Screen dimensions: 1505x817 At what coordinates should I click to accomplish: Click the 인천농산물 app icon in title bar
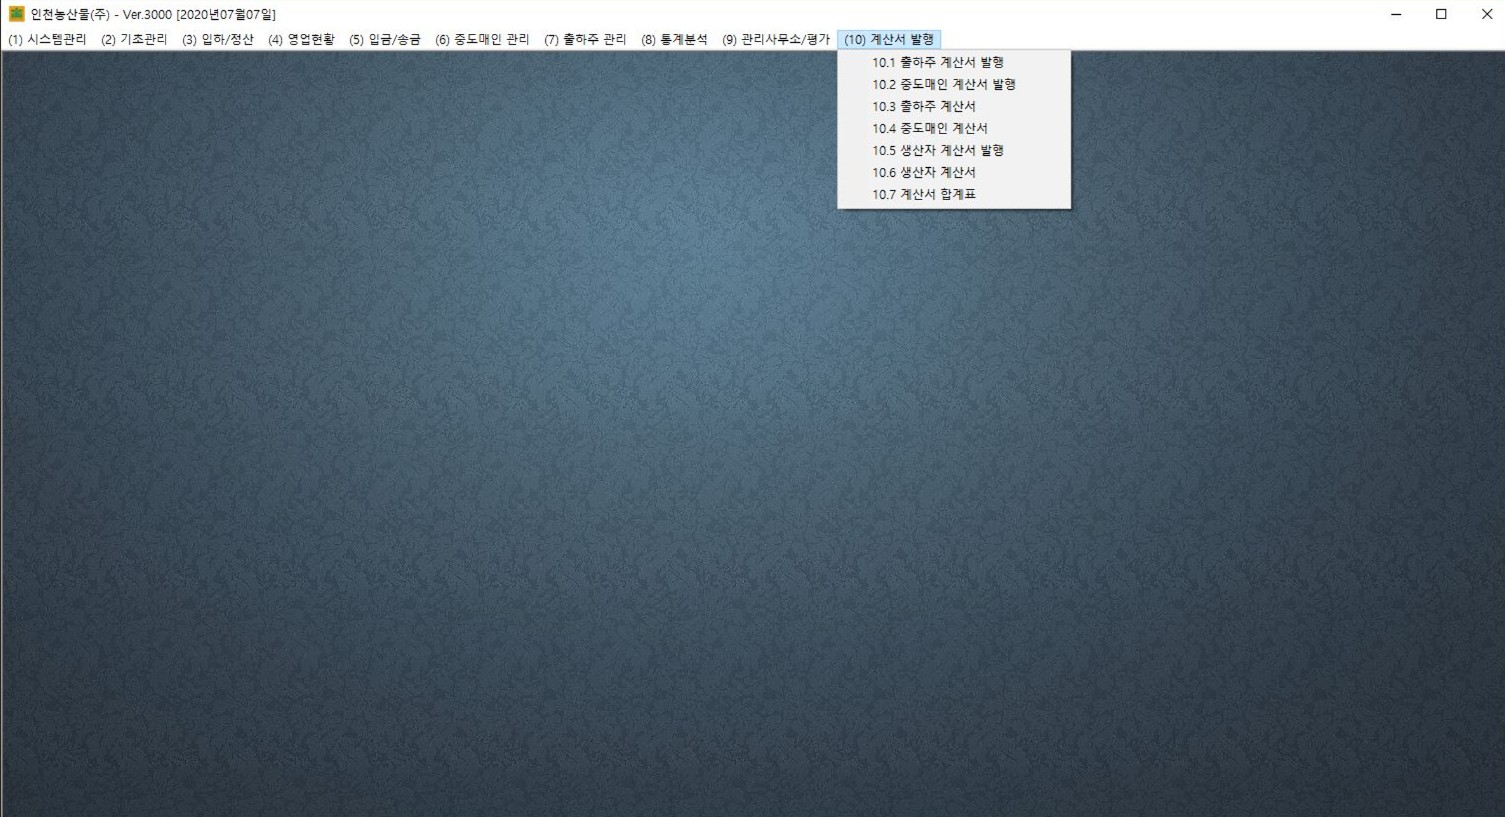tap(16, 14)
